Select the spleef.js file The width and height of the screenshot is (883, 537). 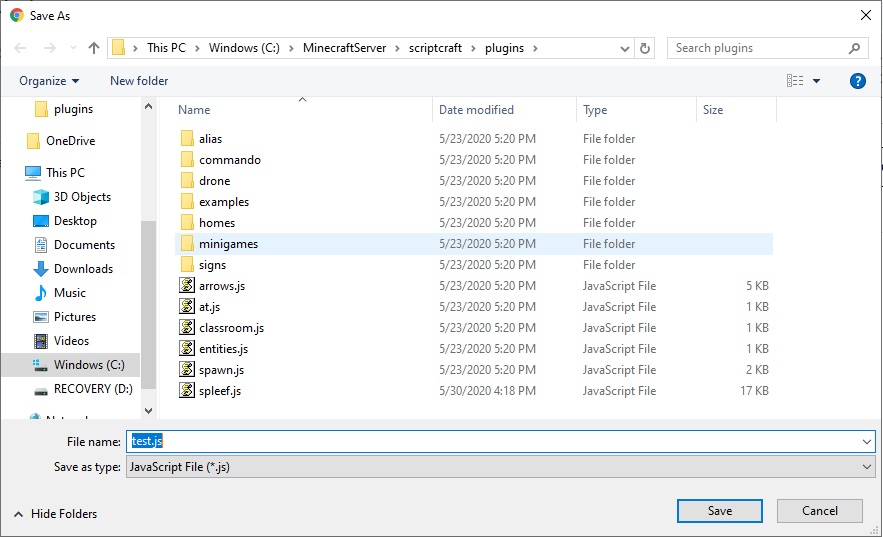click(220, 391)
